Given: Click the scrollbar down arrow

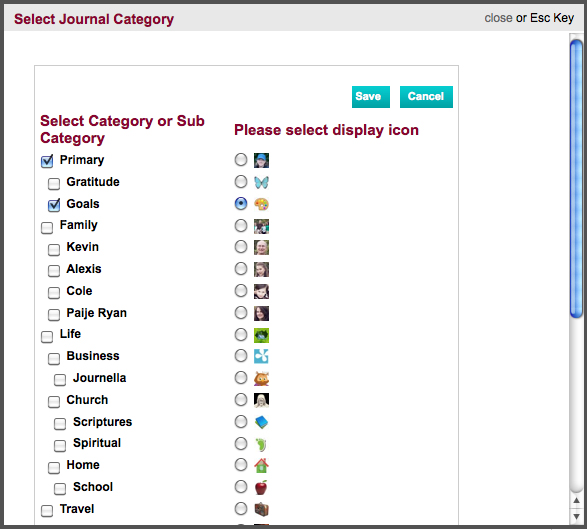Looking at the screenshot, I should pyautogui.click(x=577, y=517).
